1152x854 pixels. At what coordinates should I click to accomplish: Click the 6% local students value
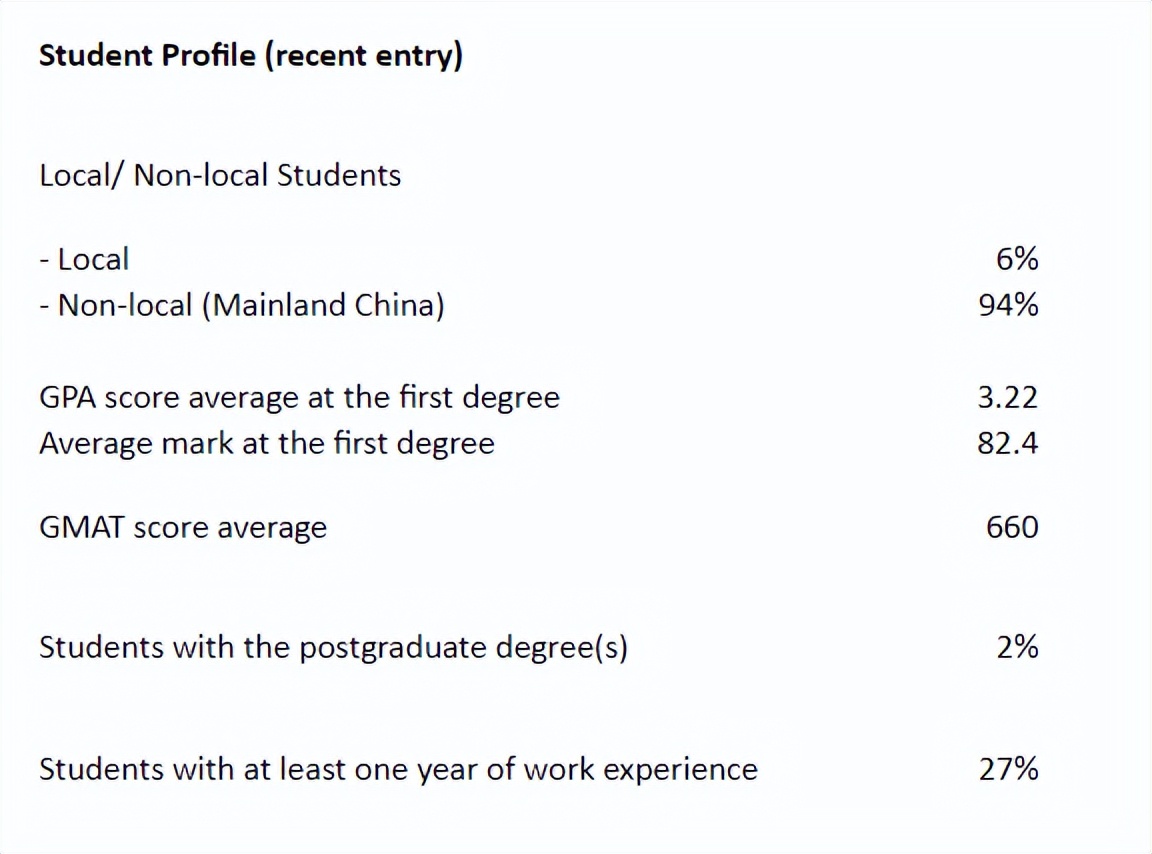tap(1017, 259)
